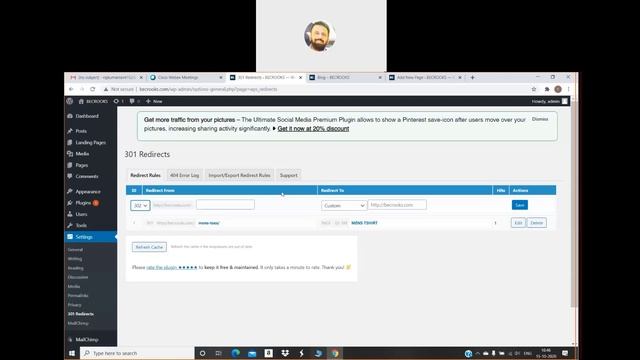Click the Refresh Cache button
The image size is (640, 360).
(149, 247)
